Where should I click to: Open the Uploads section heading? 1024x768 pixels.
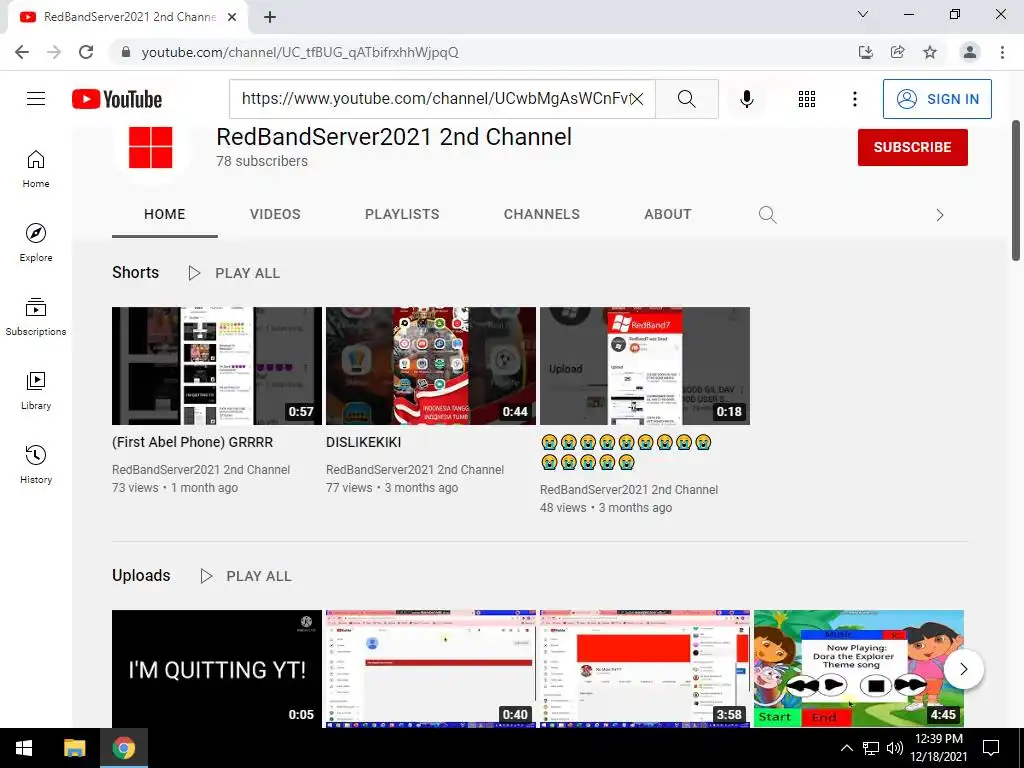click(x=141, y=575)
